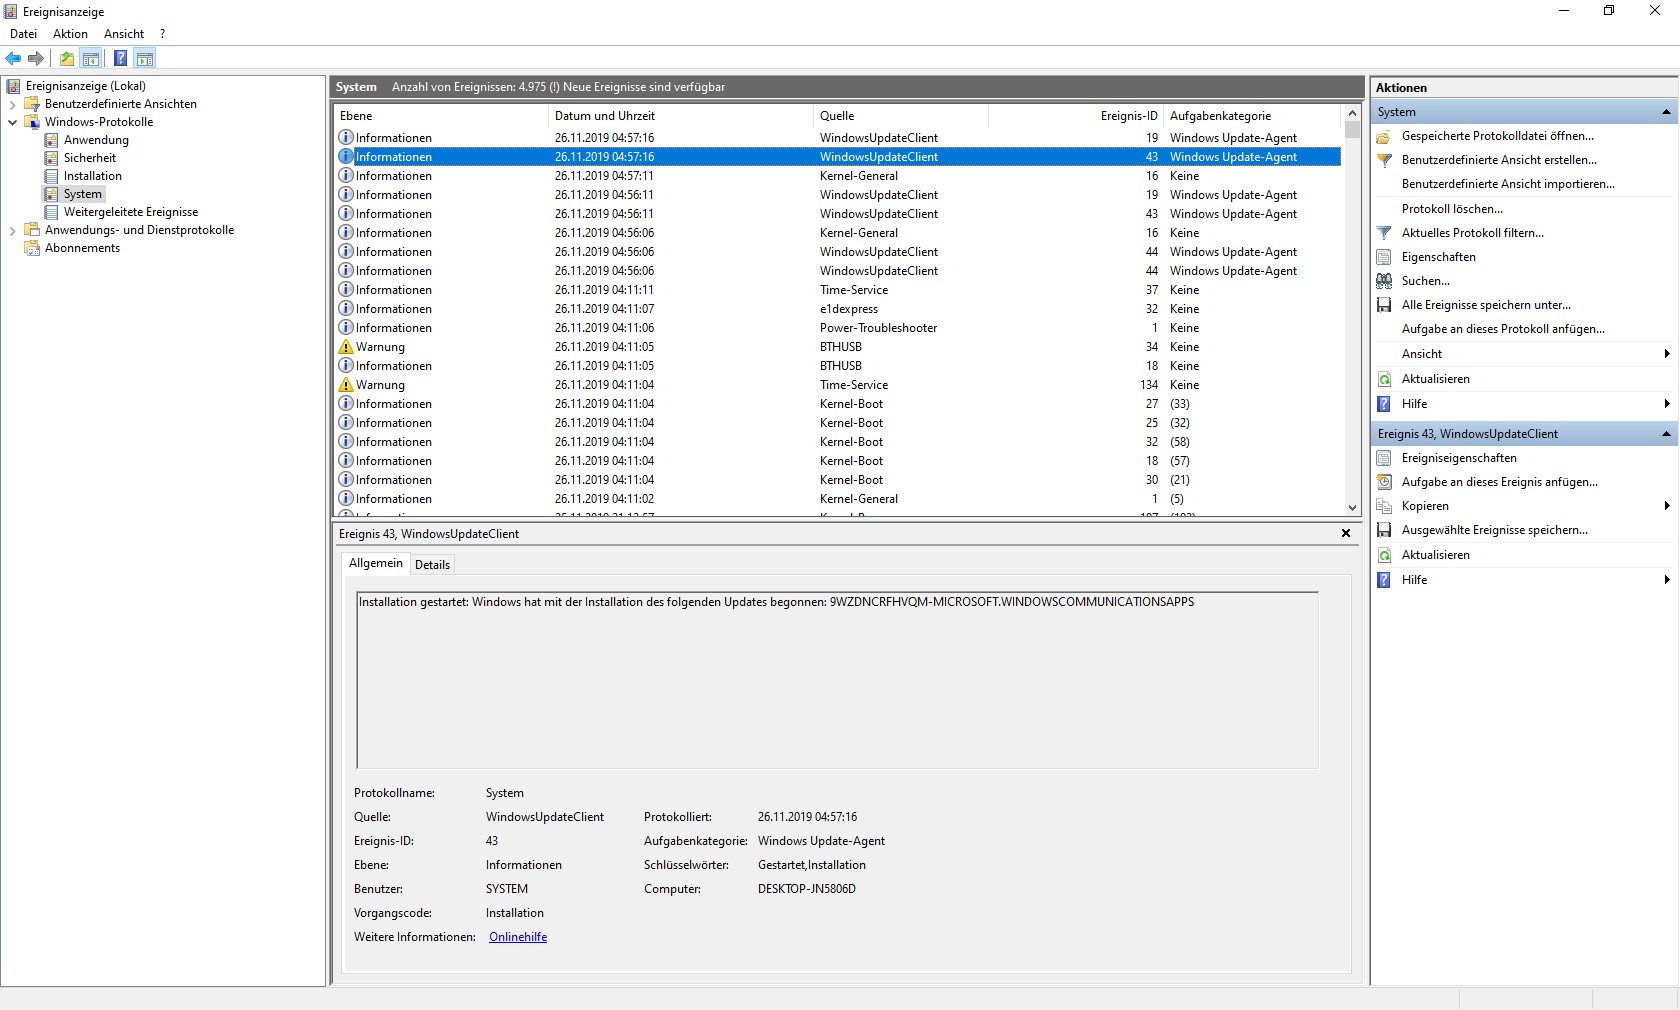Toggle the console tree toolbar icon
Viewport: 1680px width, 1010px height.
(91, 59)
